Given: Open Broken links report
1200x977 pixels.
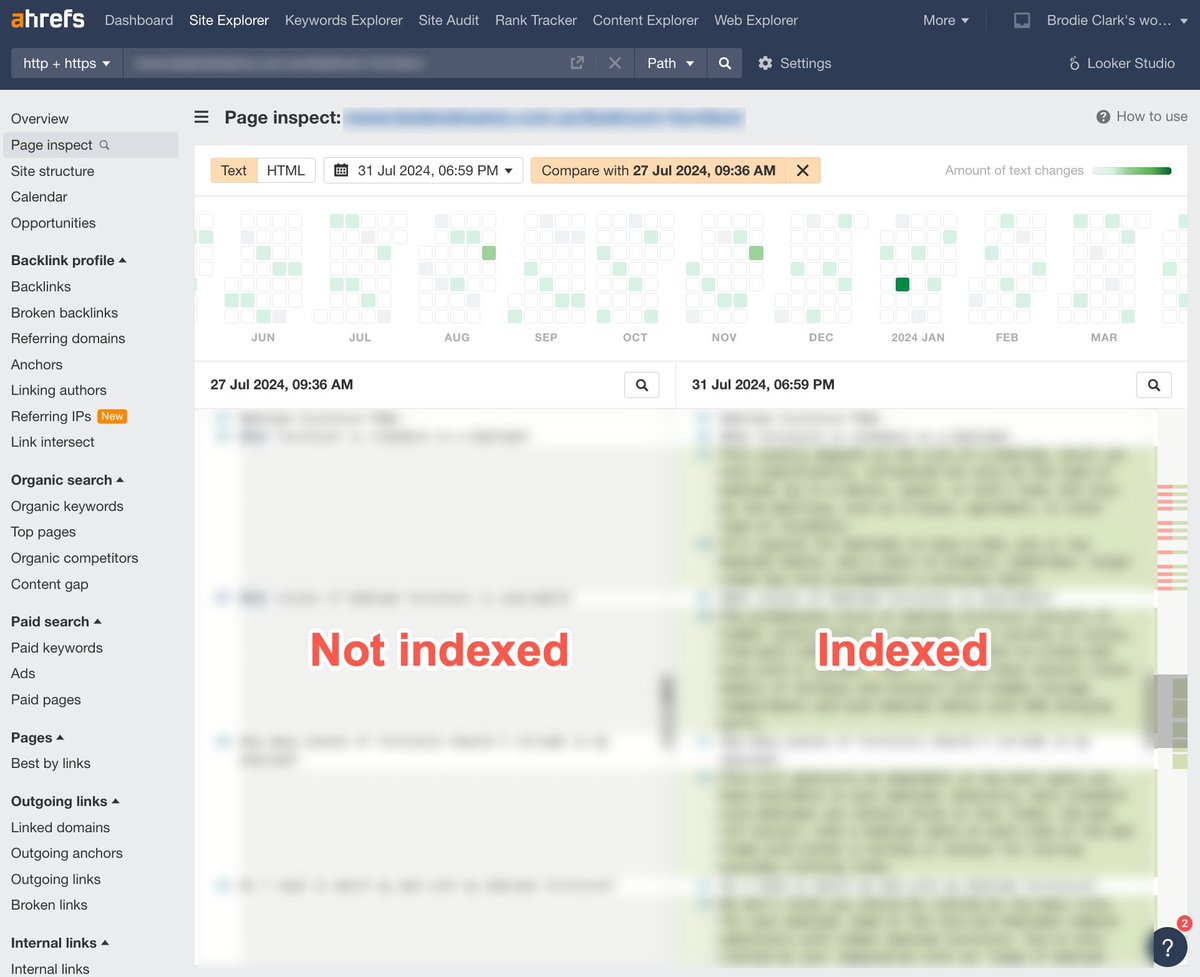Looking at the screenshot, I should [49, 906].
